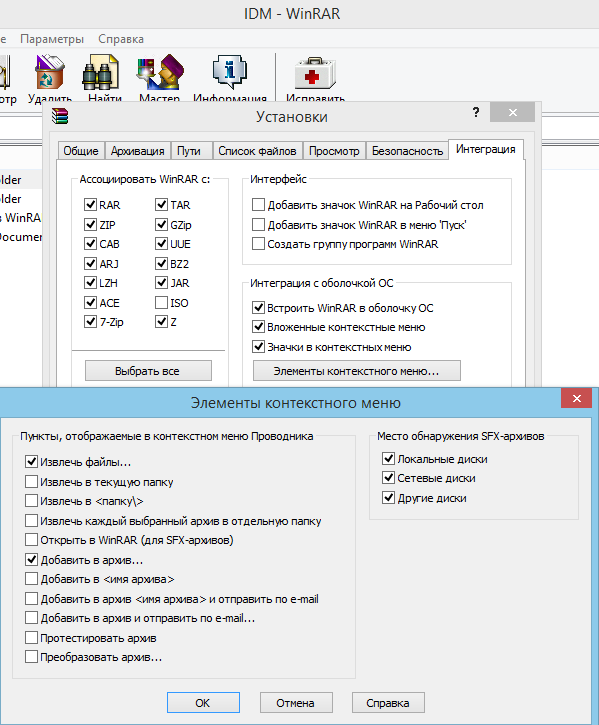Toggle the TAR checkbox
Screen dimensions: 599x725
pyautogui.click(x=161, y=205)
